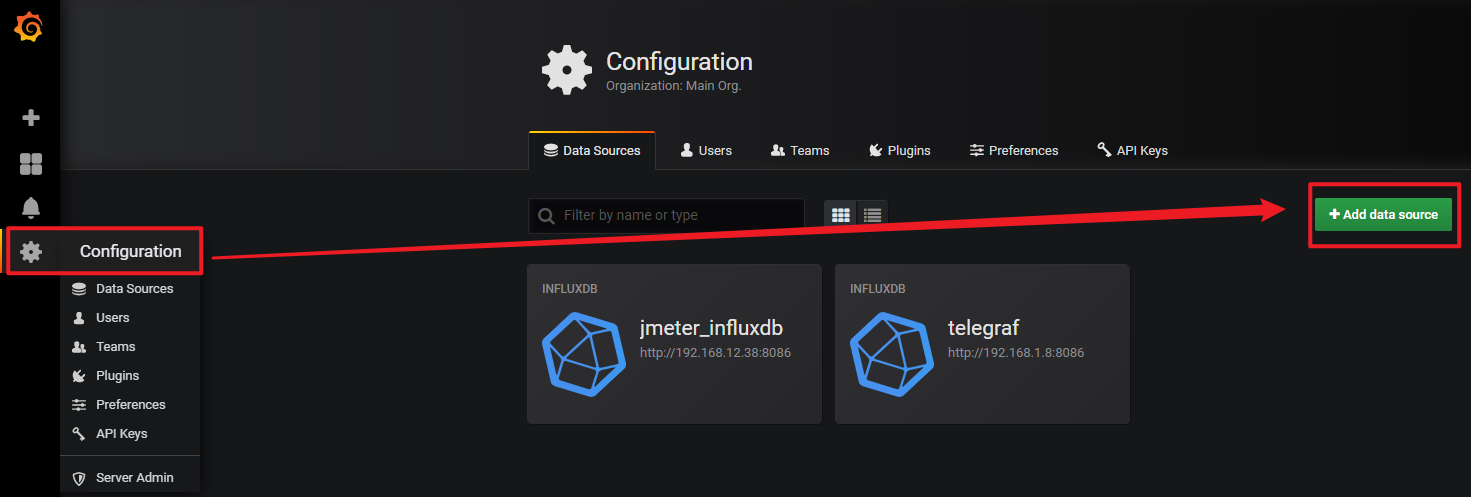Click the search magnifier icon in the filter box
This screenshot has height=497, width=1471.
click(546, 215)
